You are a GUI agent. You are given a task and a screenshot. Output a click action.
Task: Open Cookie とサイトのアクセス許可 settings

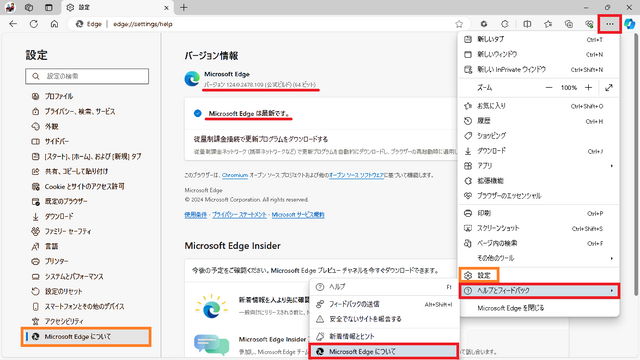pyautogui.click(x=87, y=187)
